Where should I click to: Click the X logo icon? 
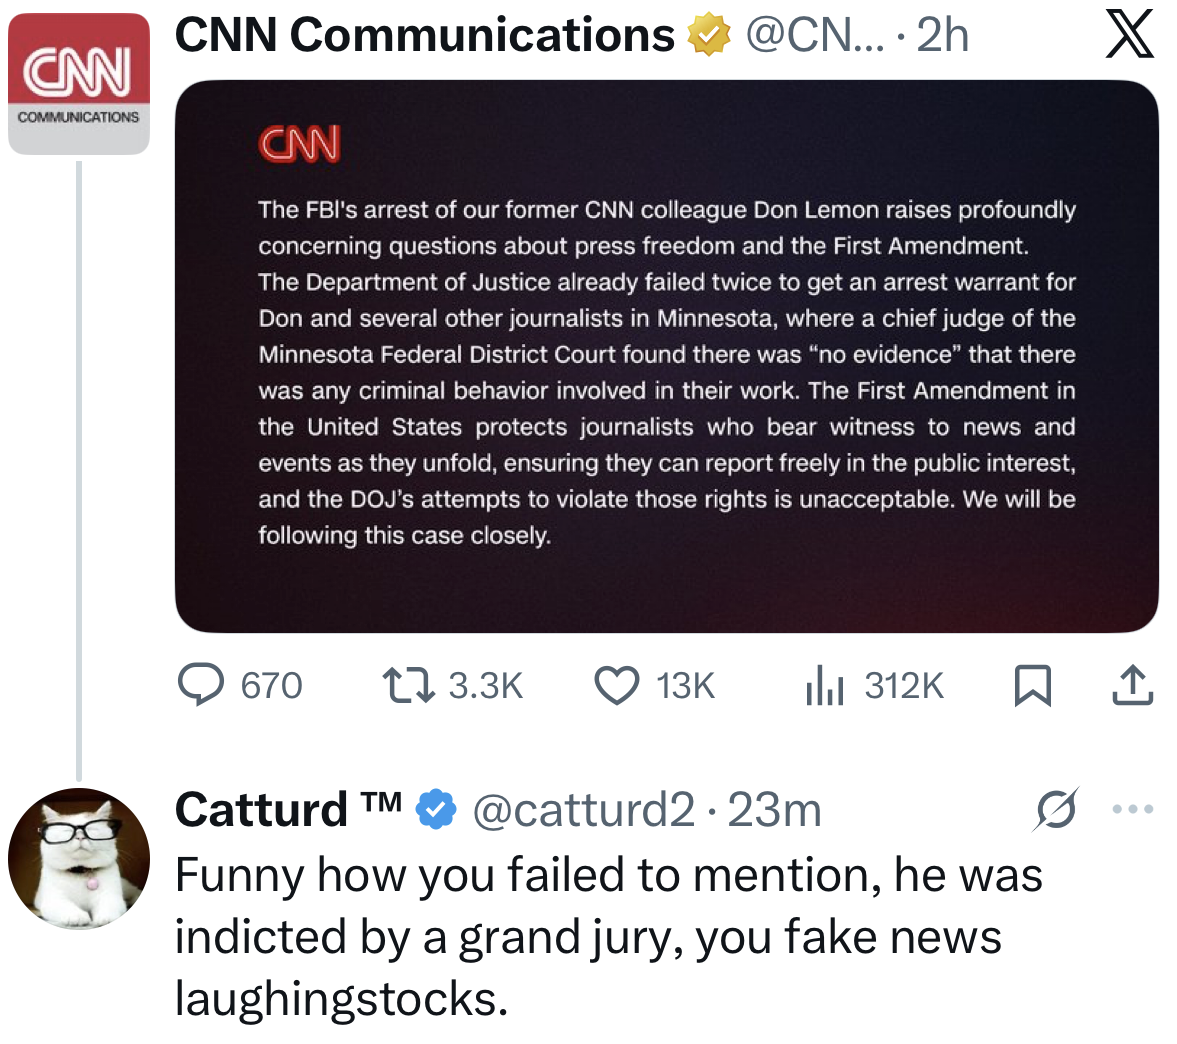pyautogui.click(x=1130, y=35)
